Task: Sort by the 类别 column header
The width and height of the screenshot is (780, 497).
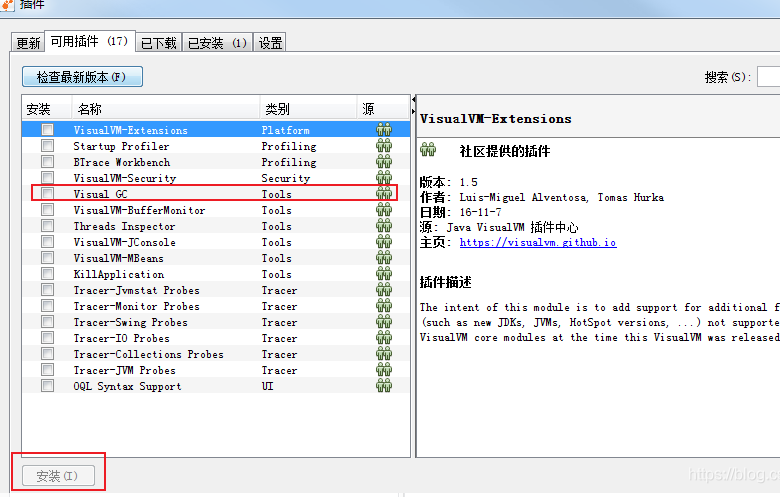Action: pyautogui.click(x=308, y=108)
